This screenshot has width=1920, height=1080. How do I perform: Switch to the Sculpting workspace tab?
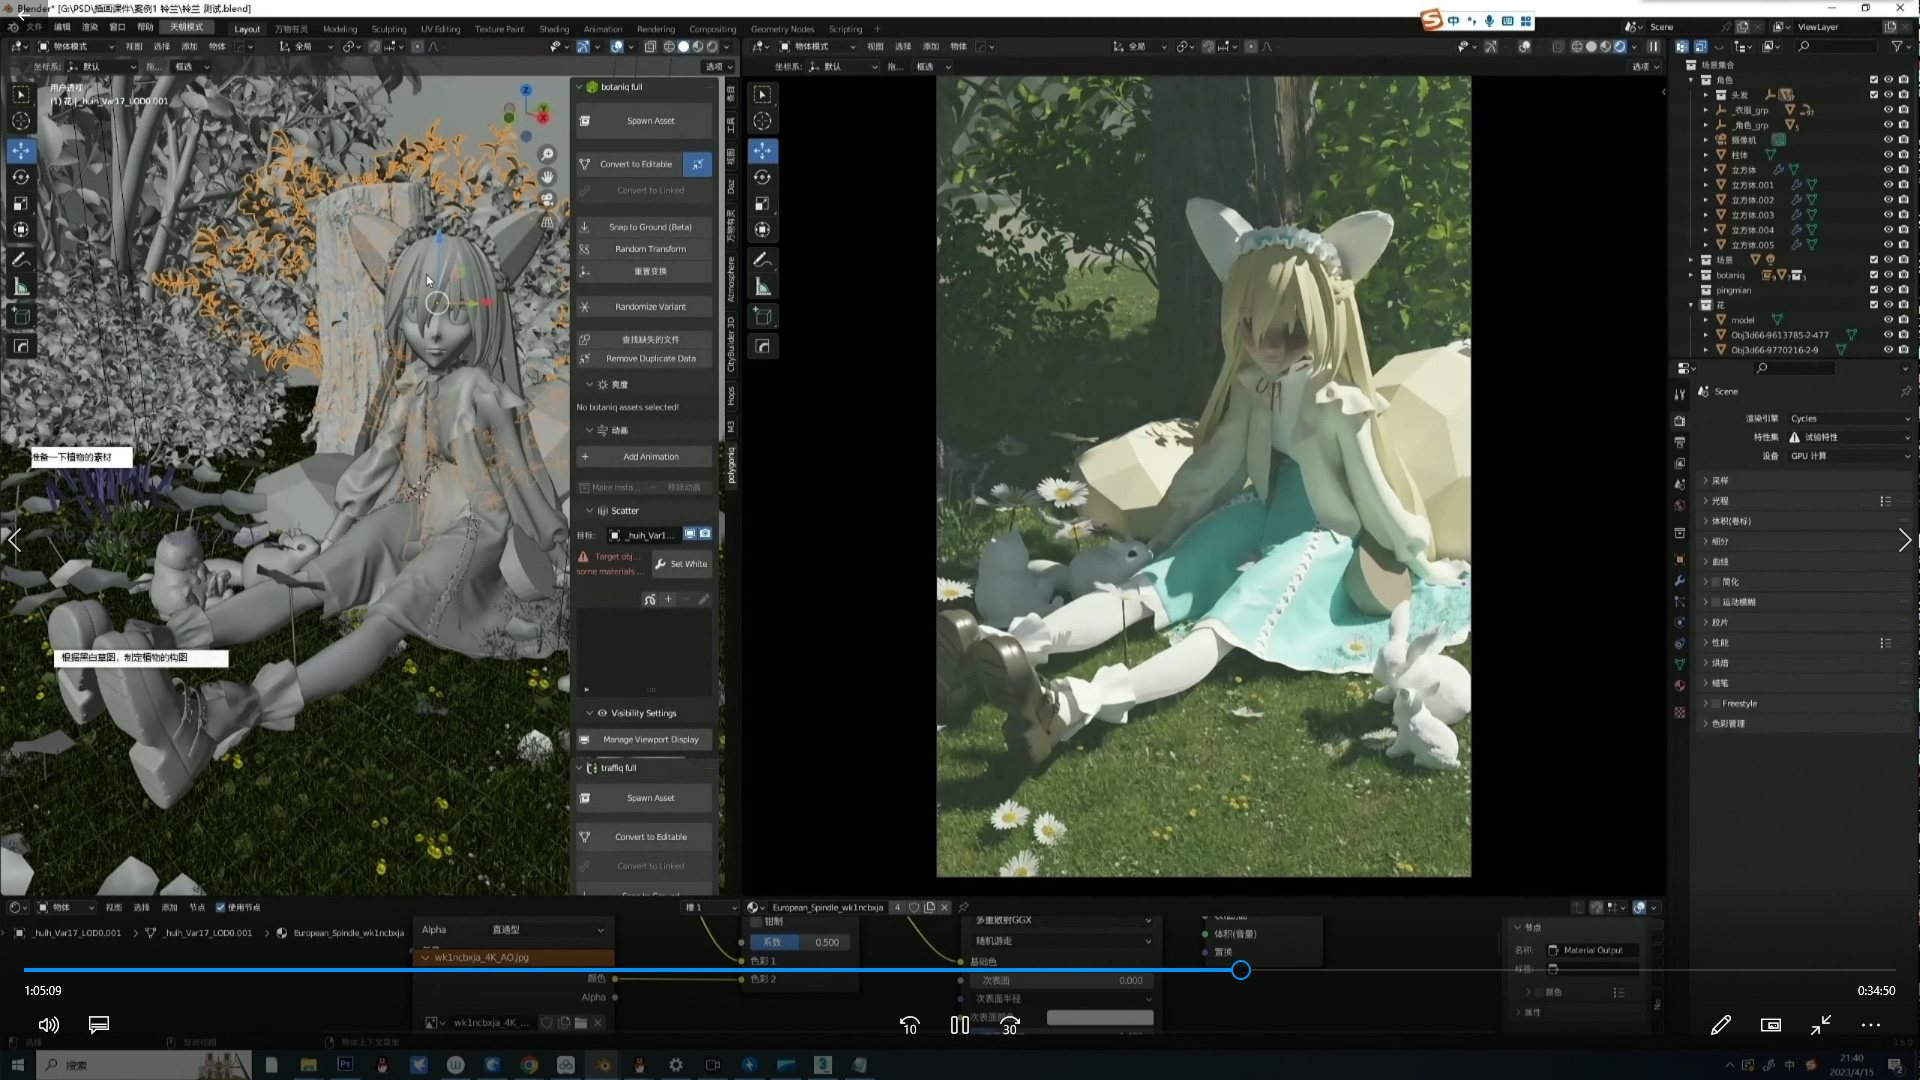pos(389,29)
